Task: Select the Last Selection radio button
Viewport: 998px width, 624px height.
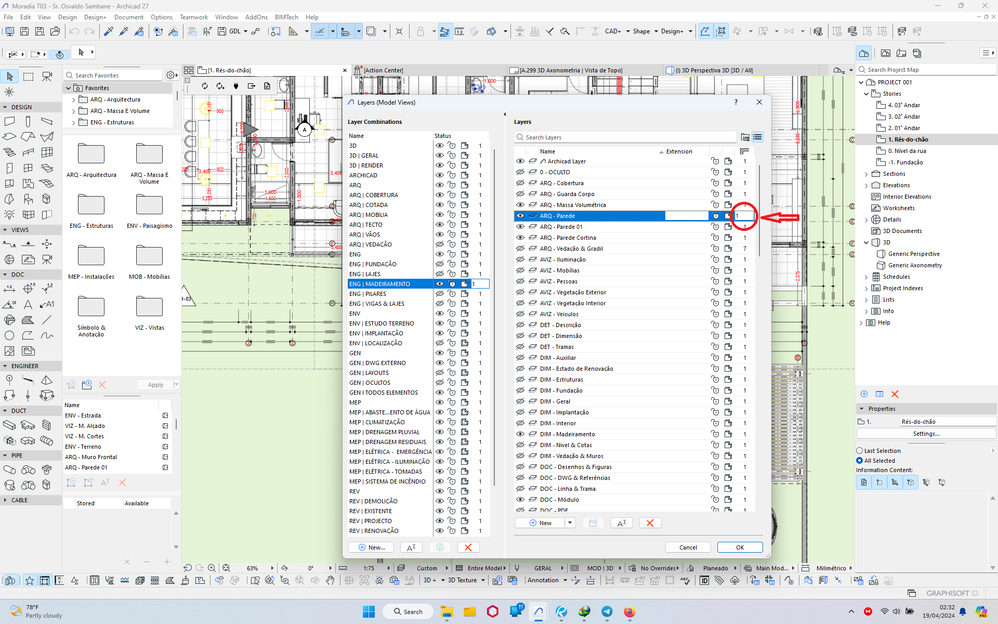Action: point(859,451)
